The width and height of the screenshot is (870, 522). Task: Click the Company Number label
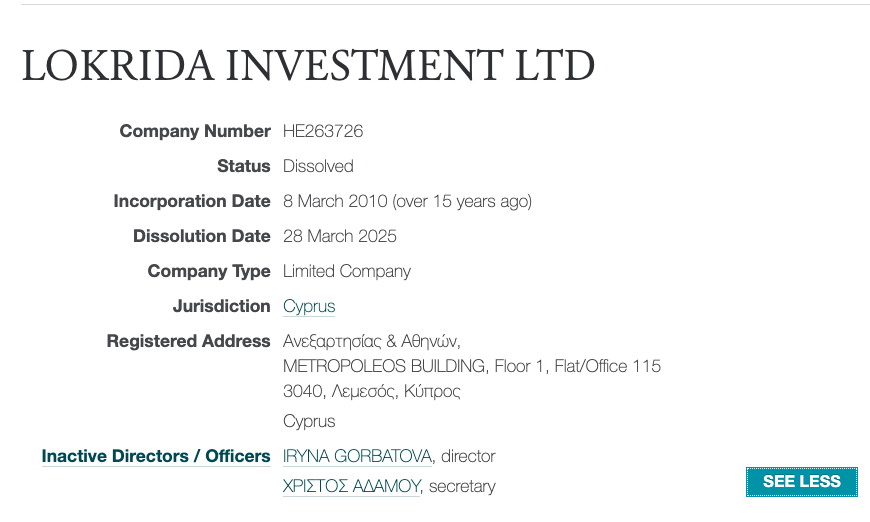point(195,131)
